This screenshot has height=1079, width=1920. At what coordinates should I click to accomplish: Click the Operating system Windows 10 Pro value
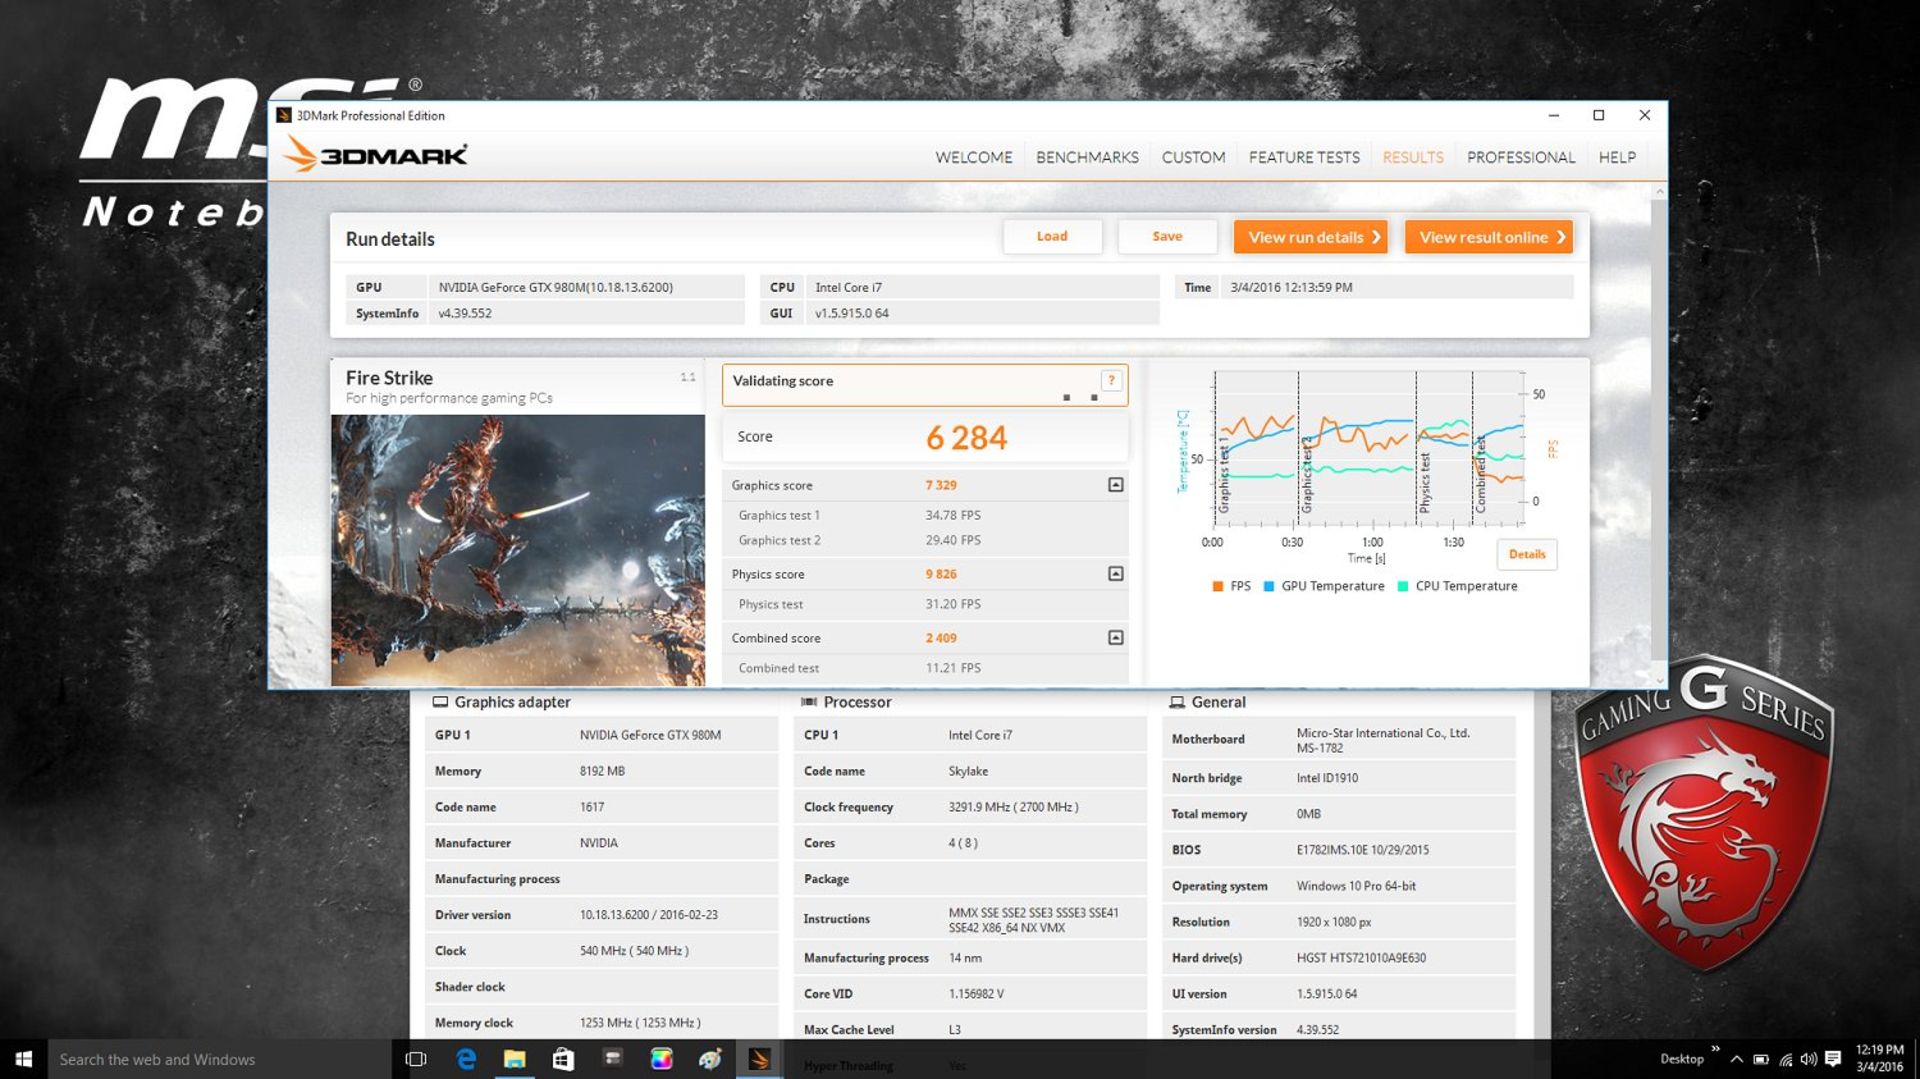[x=1356, y=886]
